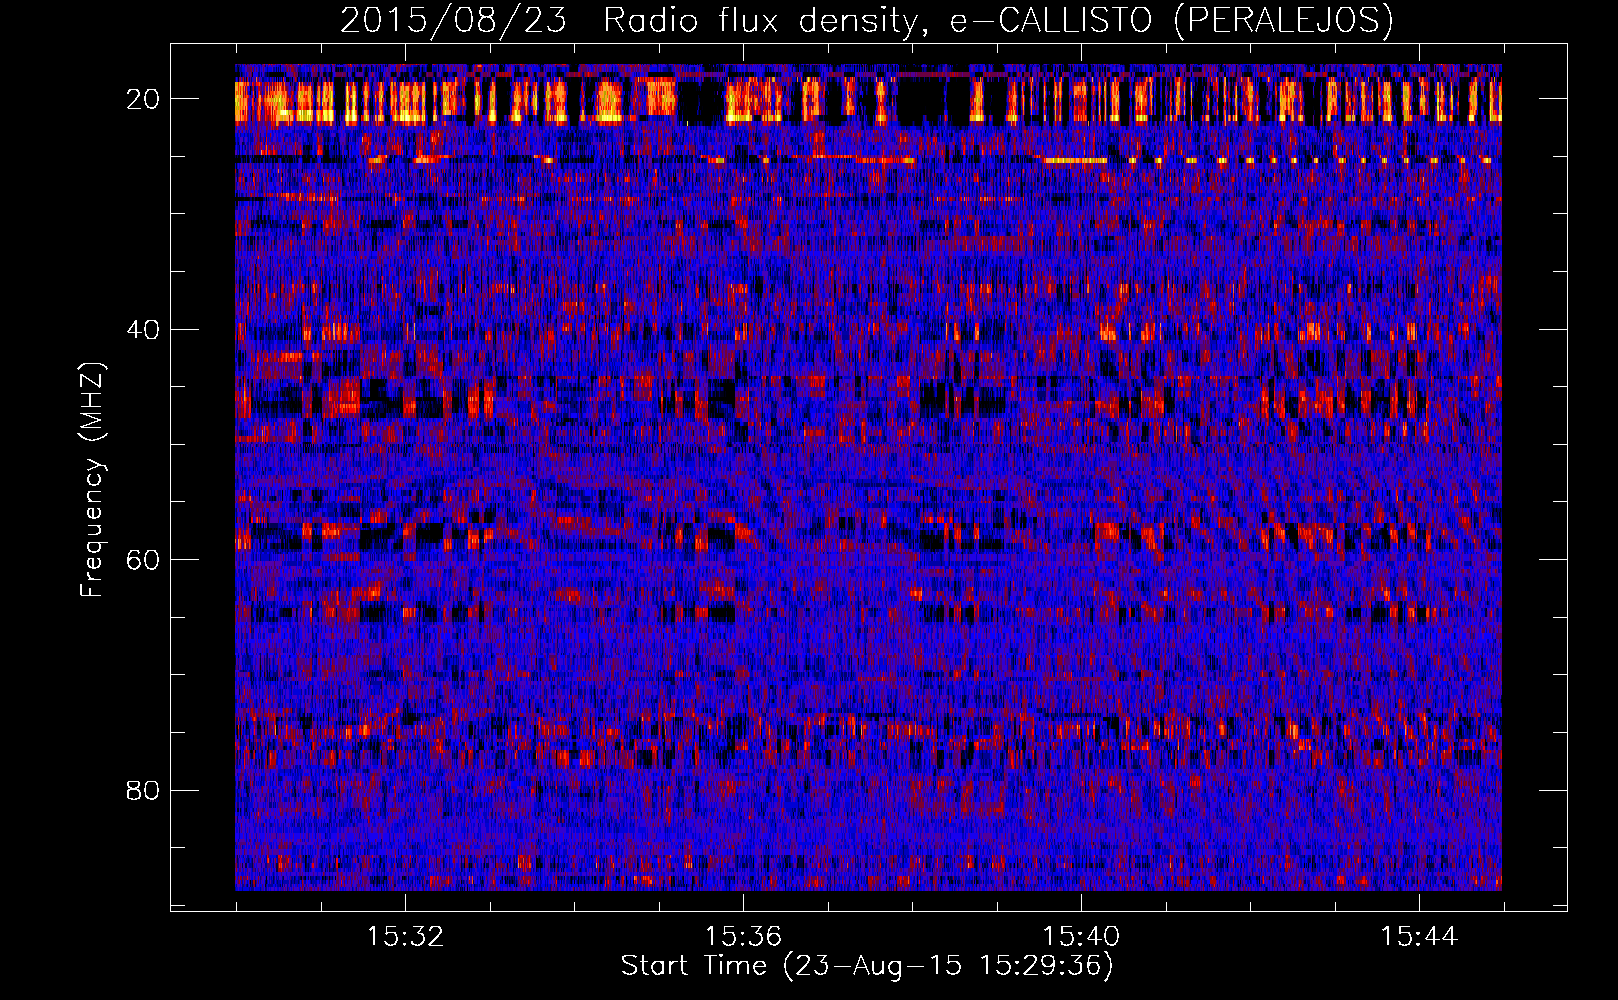This screenshot has height=1000, width=1618.
Task: Click the Frequency (MHZ) axis label
Action: click(x=92, y=480)
